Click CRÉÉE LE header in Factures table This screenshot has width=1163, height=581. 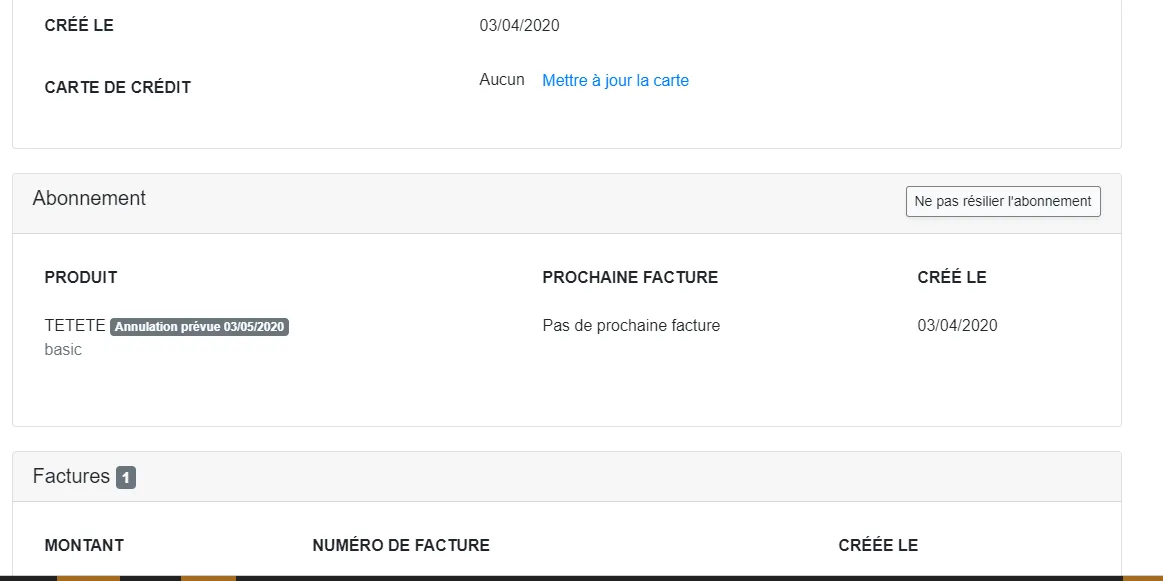click(x=878, y=545)
